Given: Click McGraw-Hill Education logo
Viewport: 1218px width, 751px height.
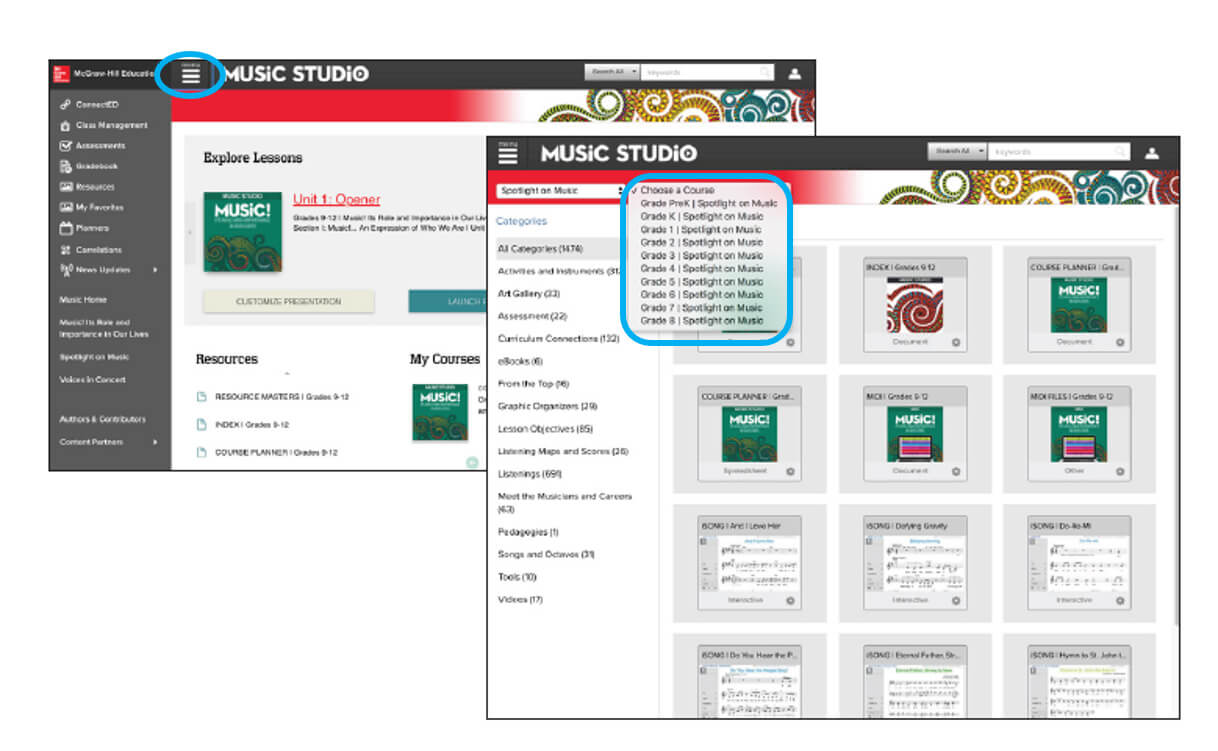Looking at the screenshot, I should click(59, 74).
